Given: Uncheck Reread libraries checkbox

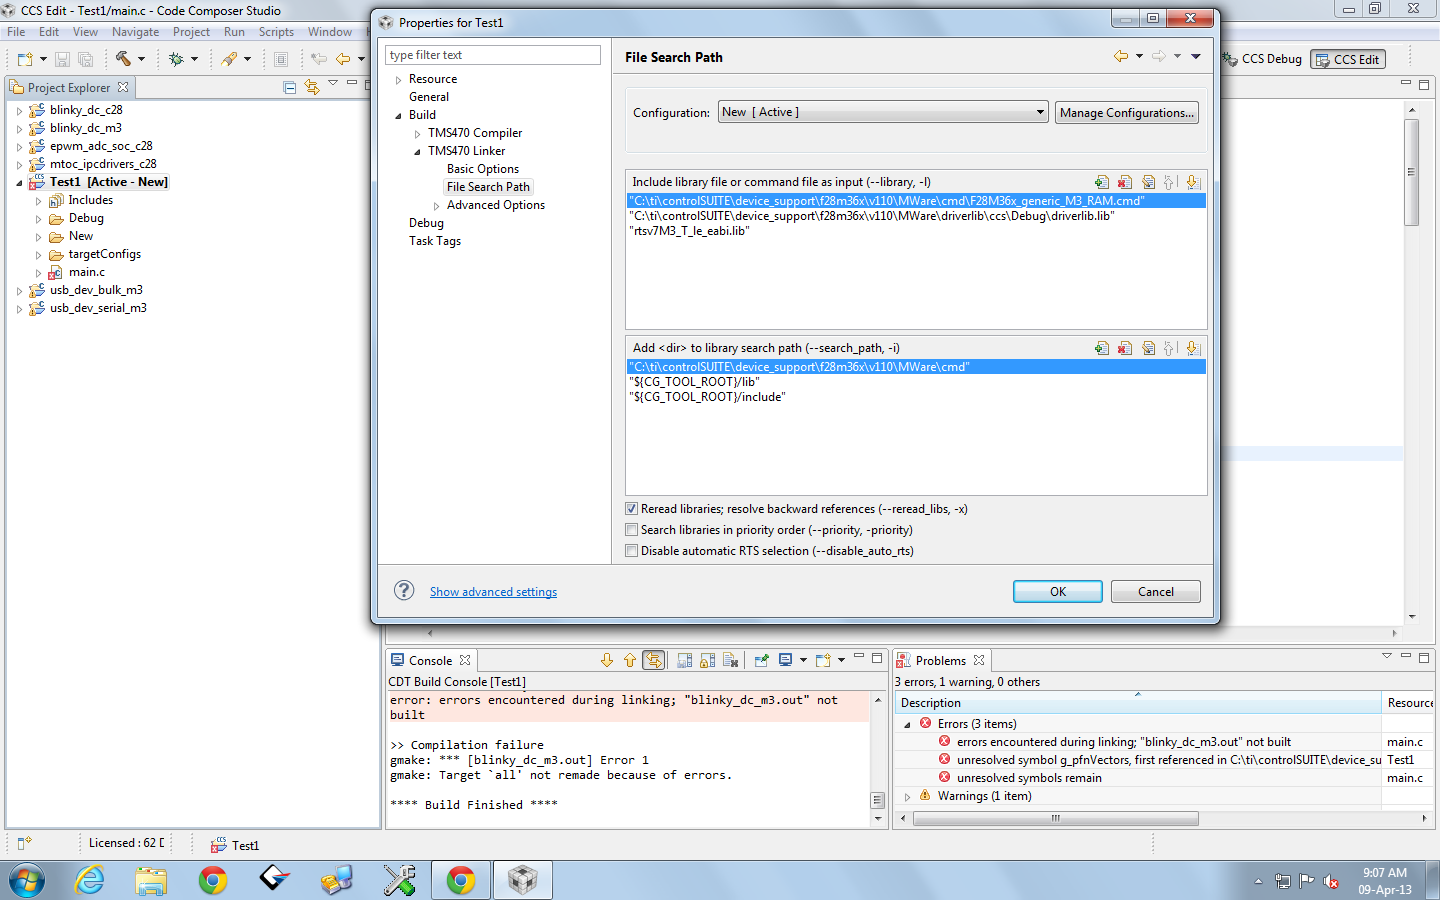Looking at the screenshot, I should [x=632, y=509].
